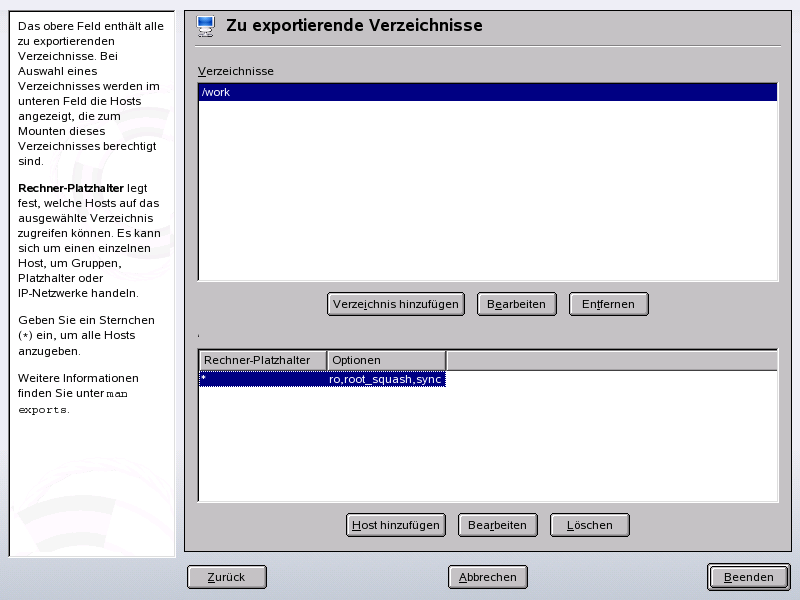Select the ro,root_squash,sync options value

386,379
